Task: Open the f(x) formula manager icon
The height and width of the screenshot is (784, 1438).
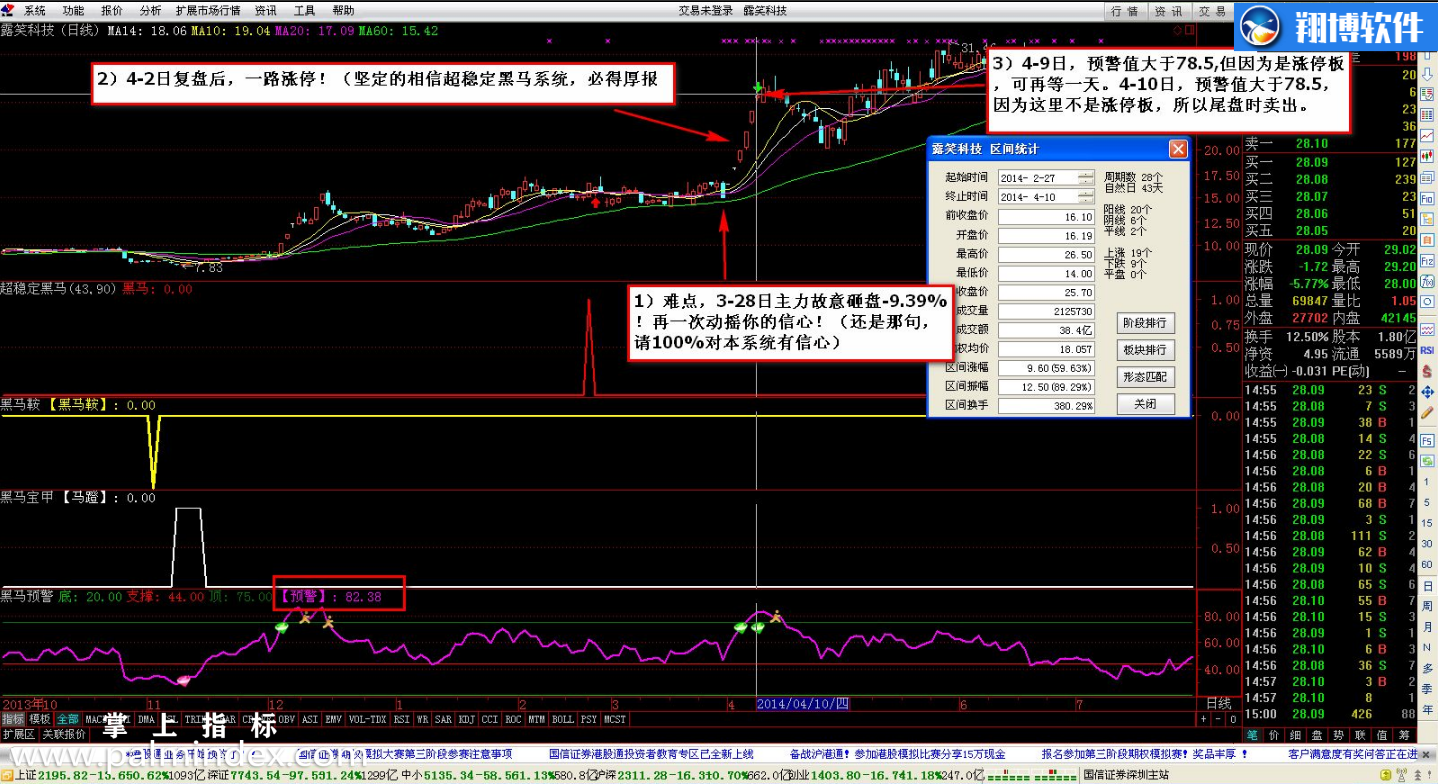Action: pyautogui.click(x=1428, y=281)
